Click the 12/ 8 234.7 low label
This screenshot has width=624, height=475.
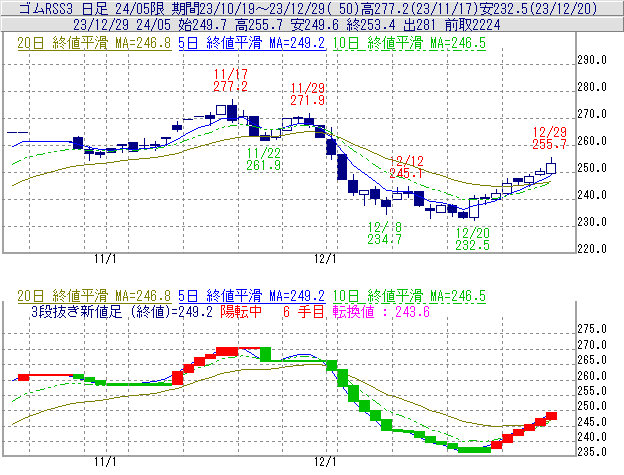pos(384,233)
